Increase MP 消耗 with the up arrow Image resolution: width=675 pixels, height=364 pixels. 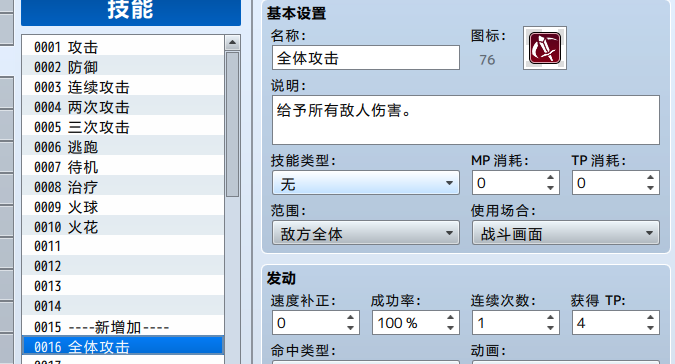(x=550, y=177)
